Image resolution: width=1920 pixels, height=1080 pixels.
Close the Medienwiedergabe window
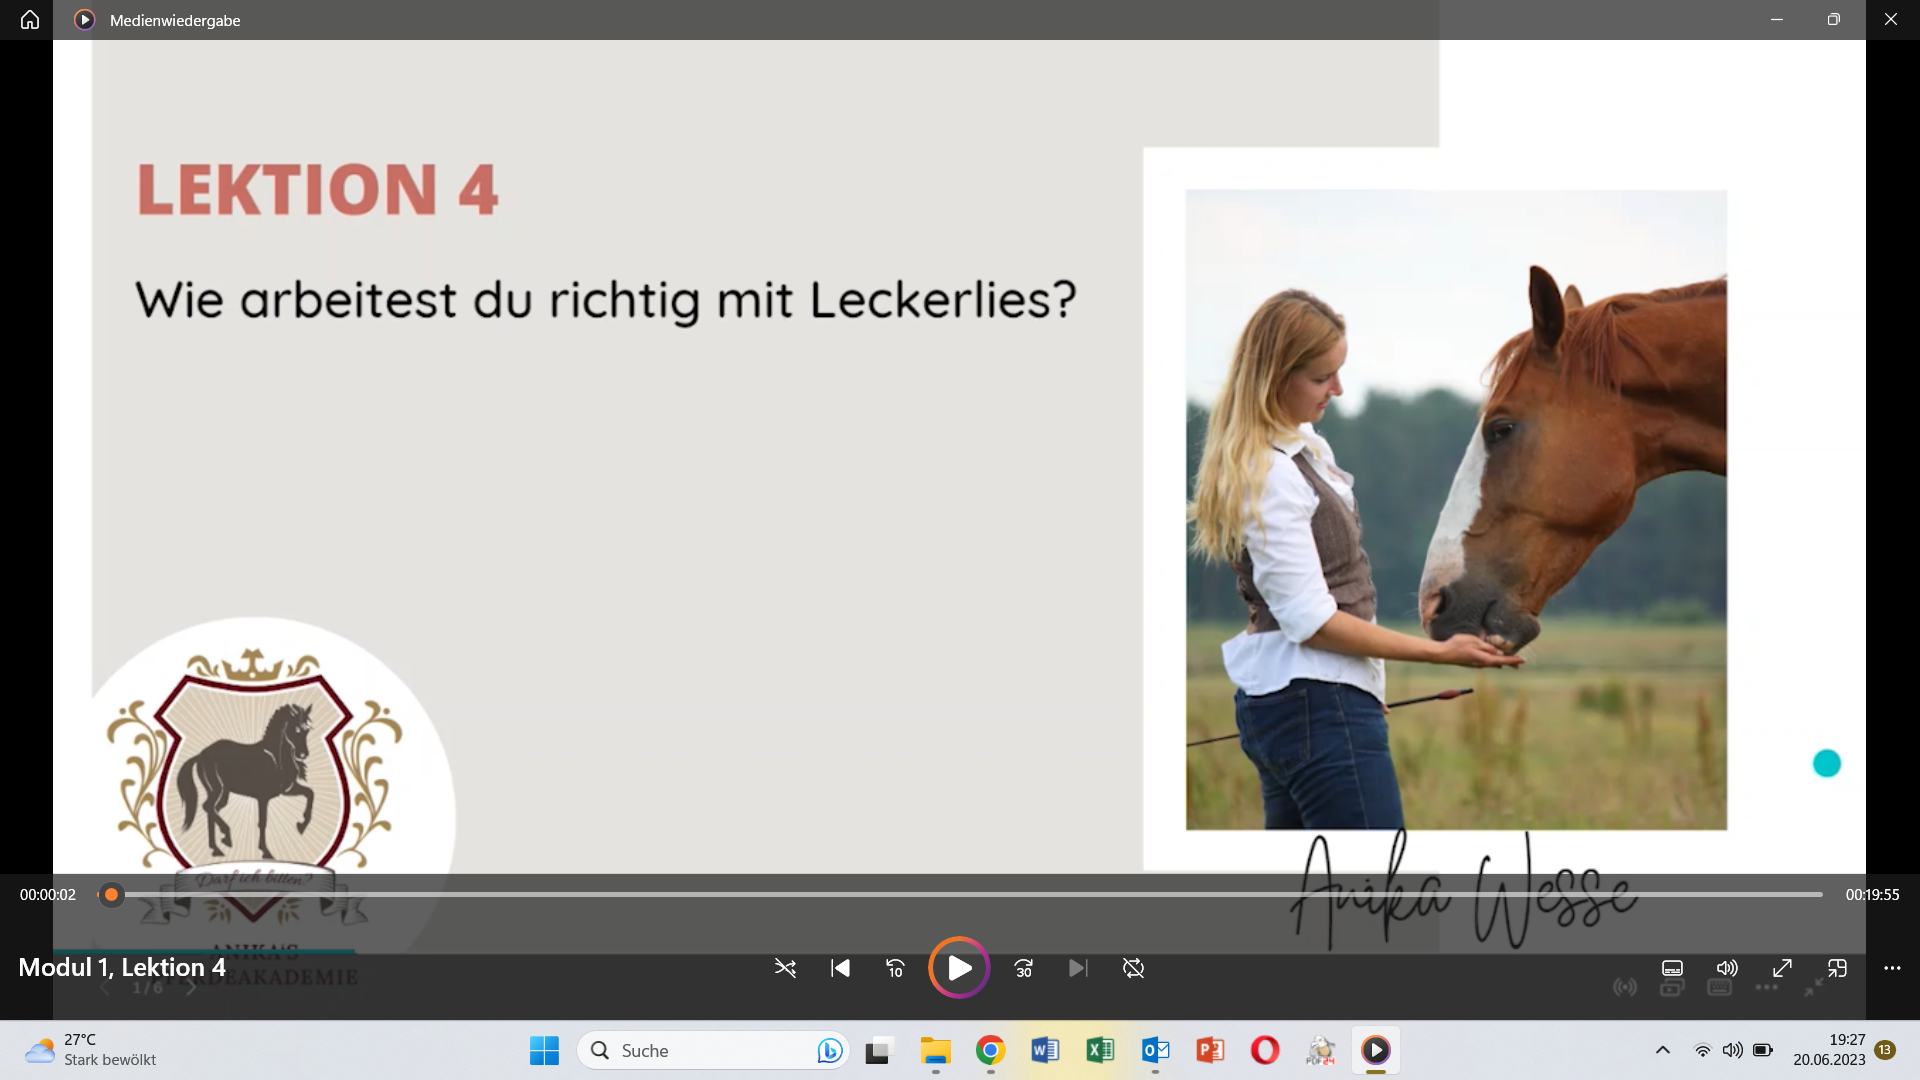(1890, 20)
